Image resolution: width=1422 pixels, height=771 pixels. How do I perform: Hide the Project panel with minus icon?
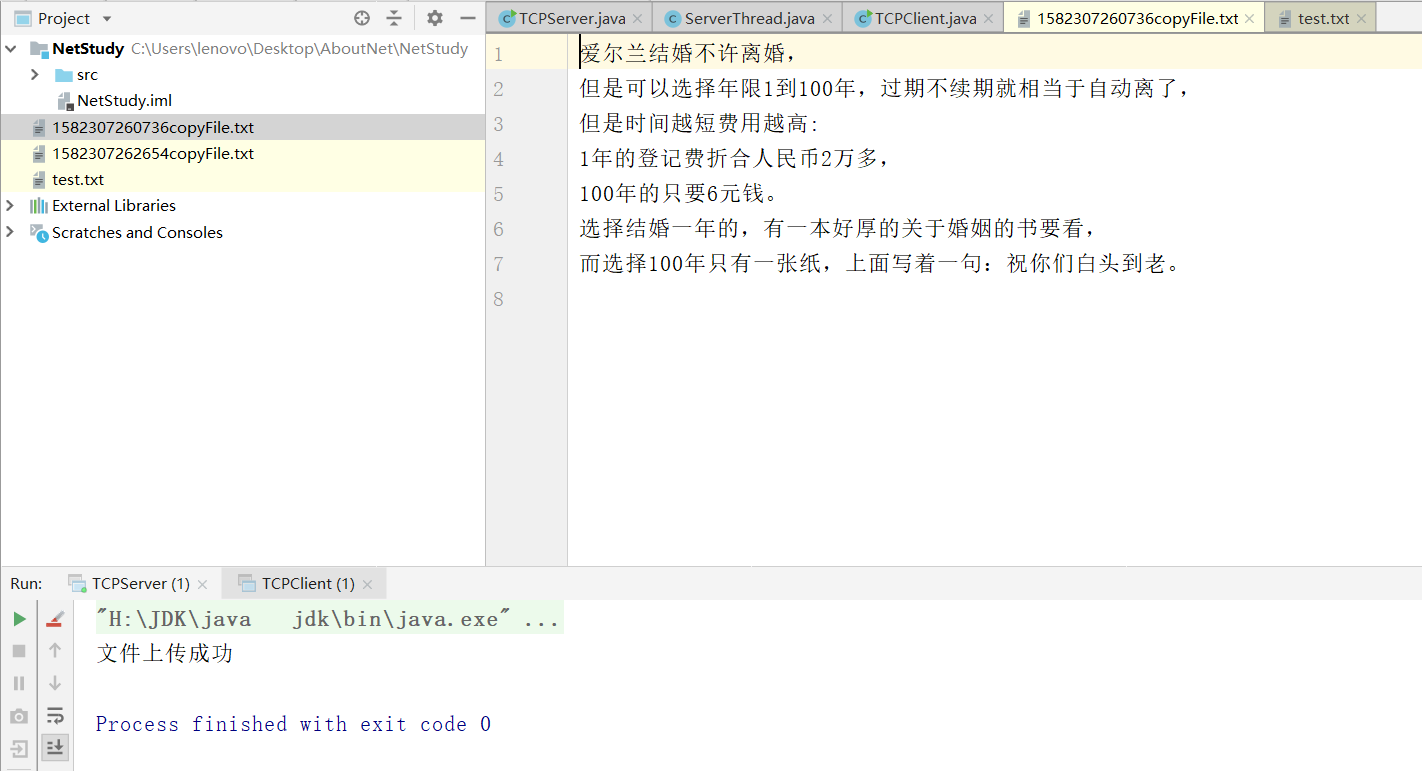coord(467,18)
